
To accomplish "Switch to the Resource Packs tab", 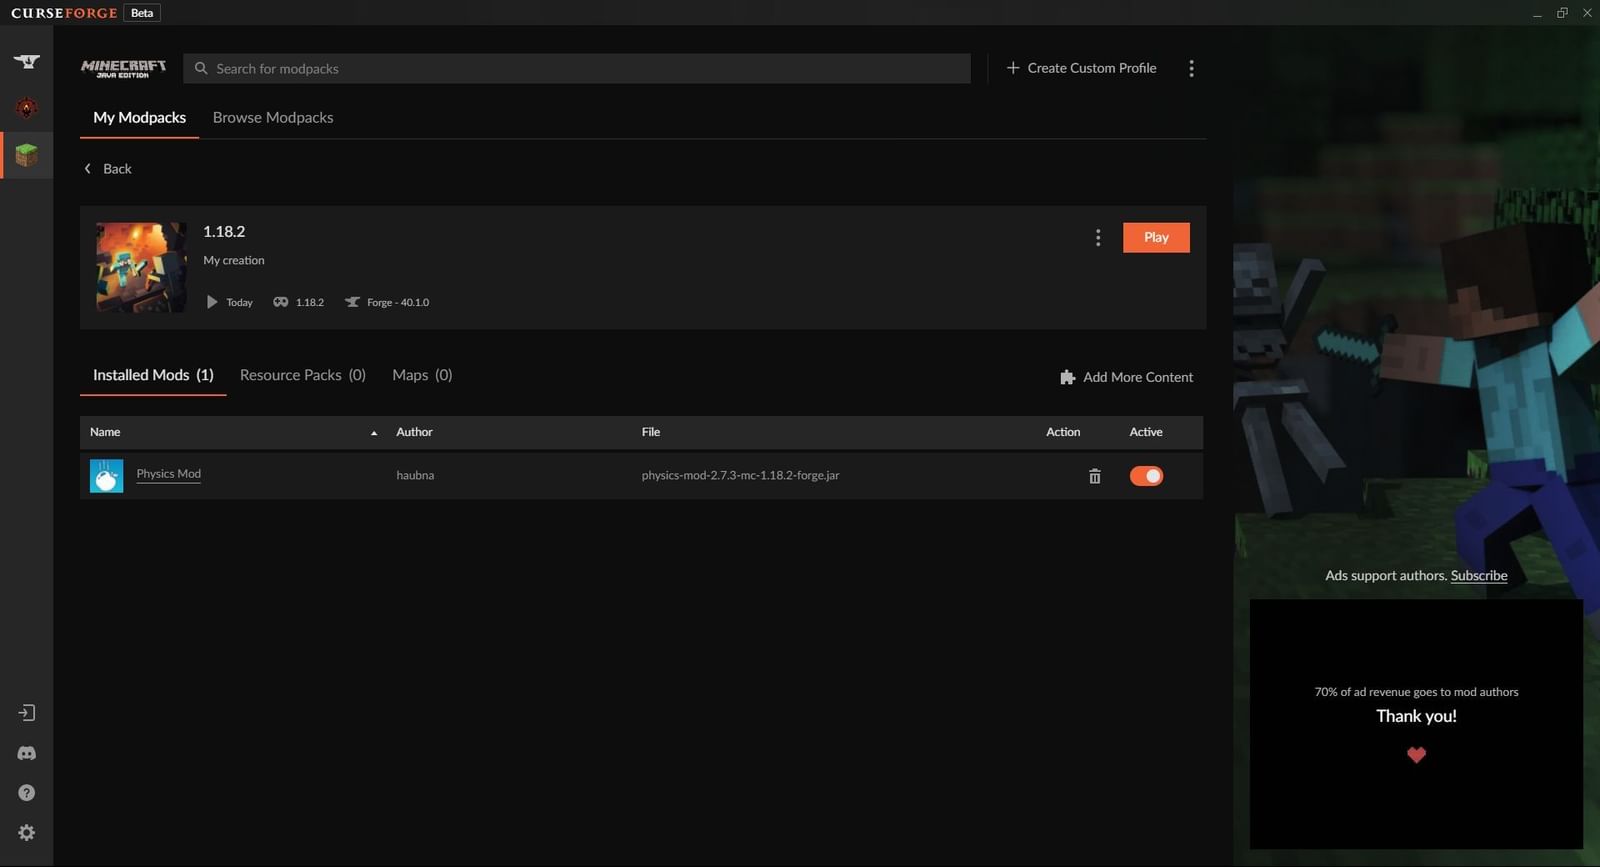I will tap(302, 375).
